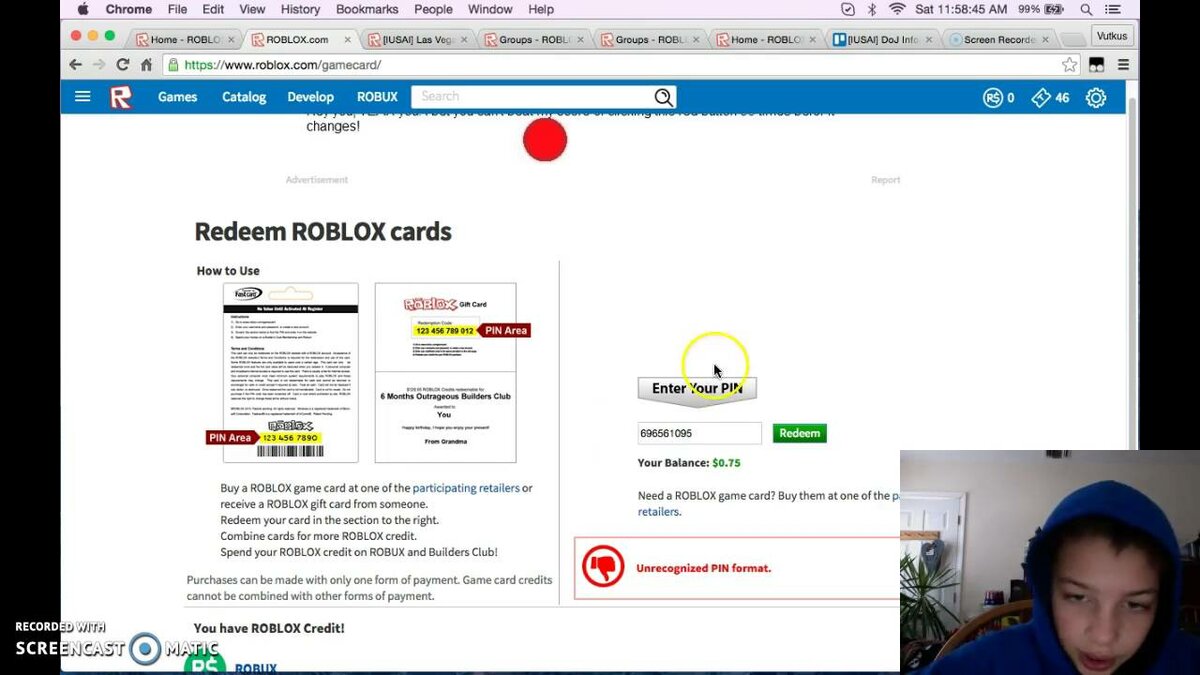Open the Chrome menu three-line icon
Image resolution: width=1200 pixels, height=675 pixels.
click(1123, 65)
